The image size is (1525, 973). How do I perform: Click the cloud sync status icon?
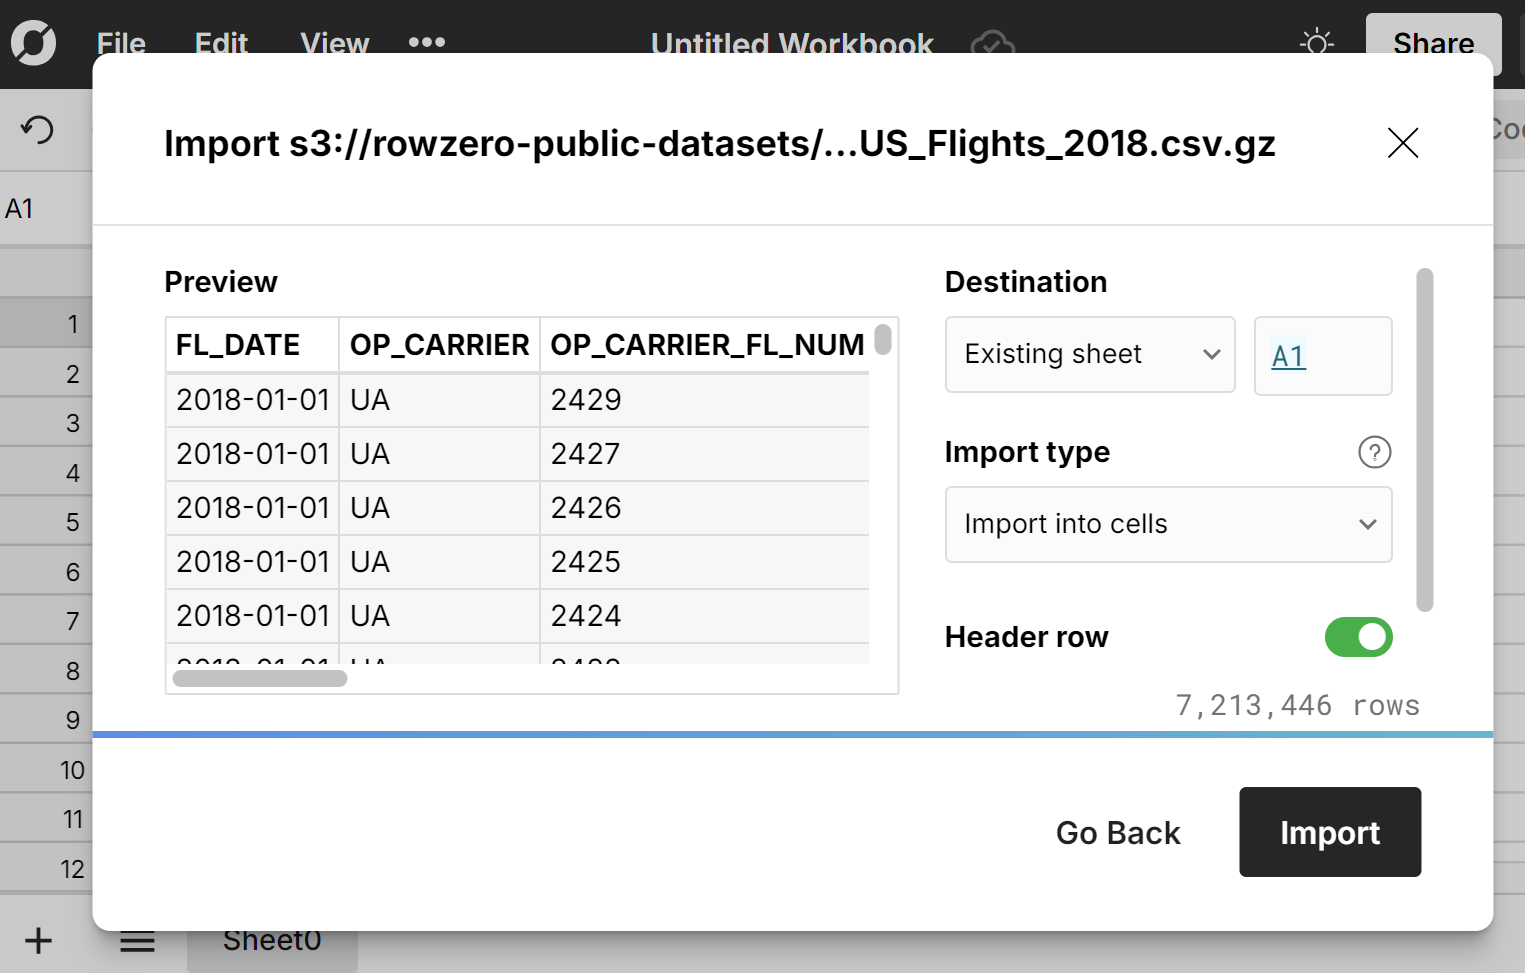coord(992,44)
